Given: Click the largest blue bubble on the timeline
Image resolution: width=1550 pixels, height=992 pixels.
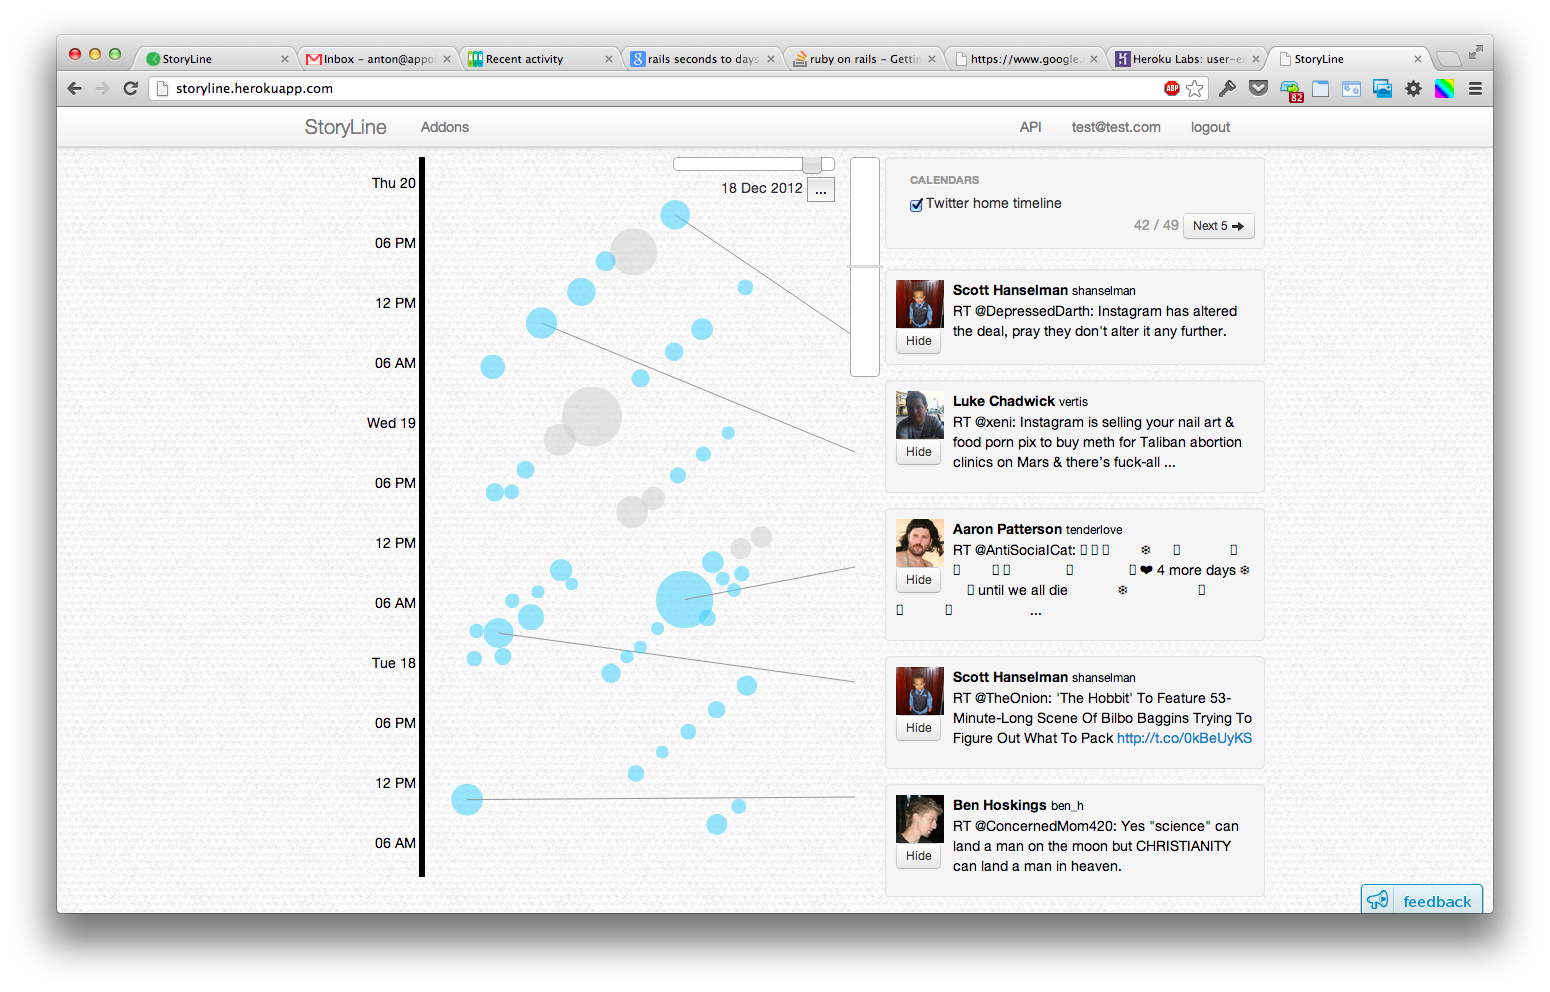Looking at the screenshot, I should pos(684,600).
